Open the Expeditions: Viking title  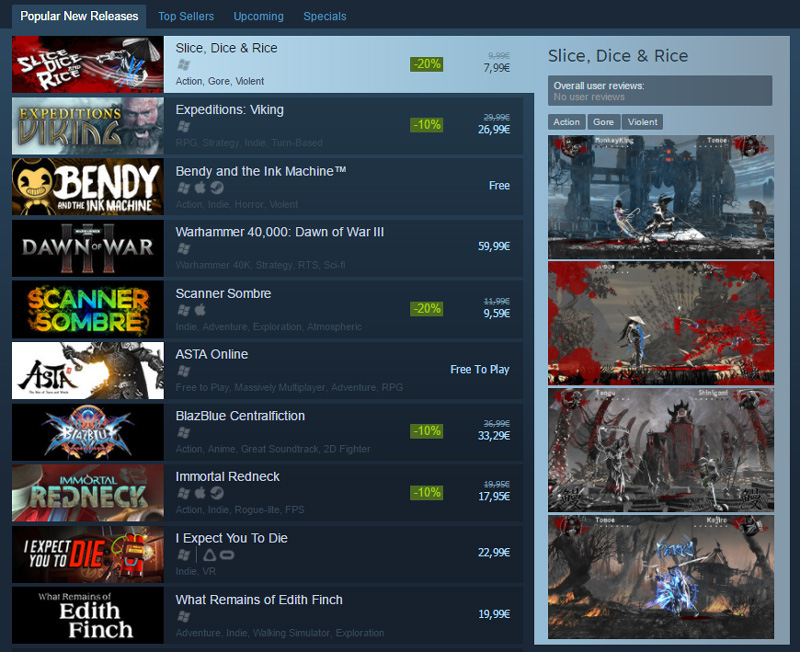(x=230, y=110)
